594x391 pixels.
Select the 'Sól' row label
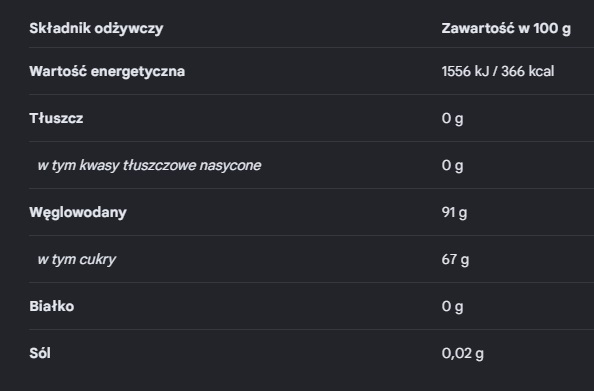pos(40,353)
